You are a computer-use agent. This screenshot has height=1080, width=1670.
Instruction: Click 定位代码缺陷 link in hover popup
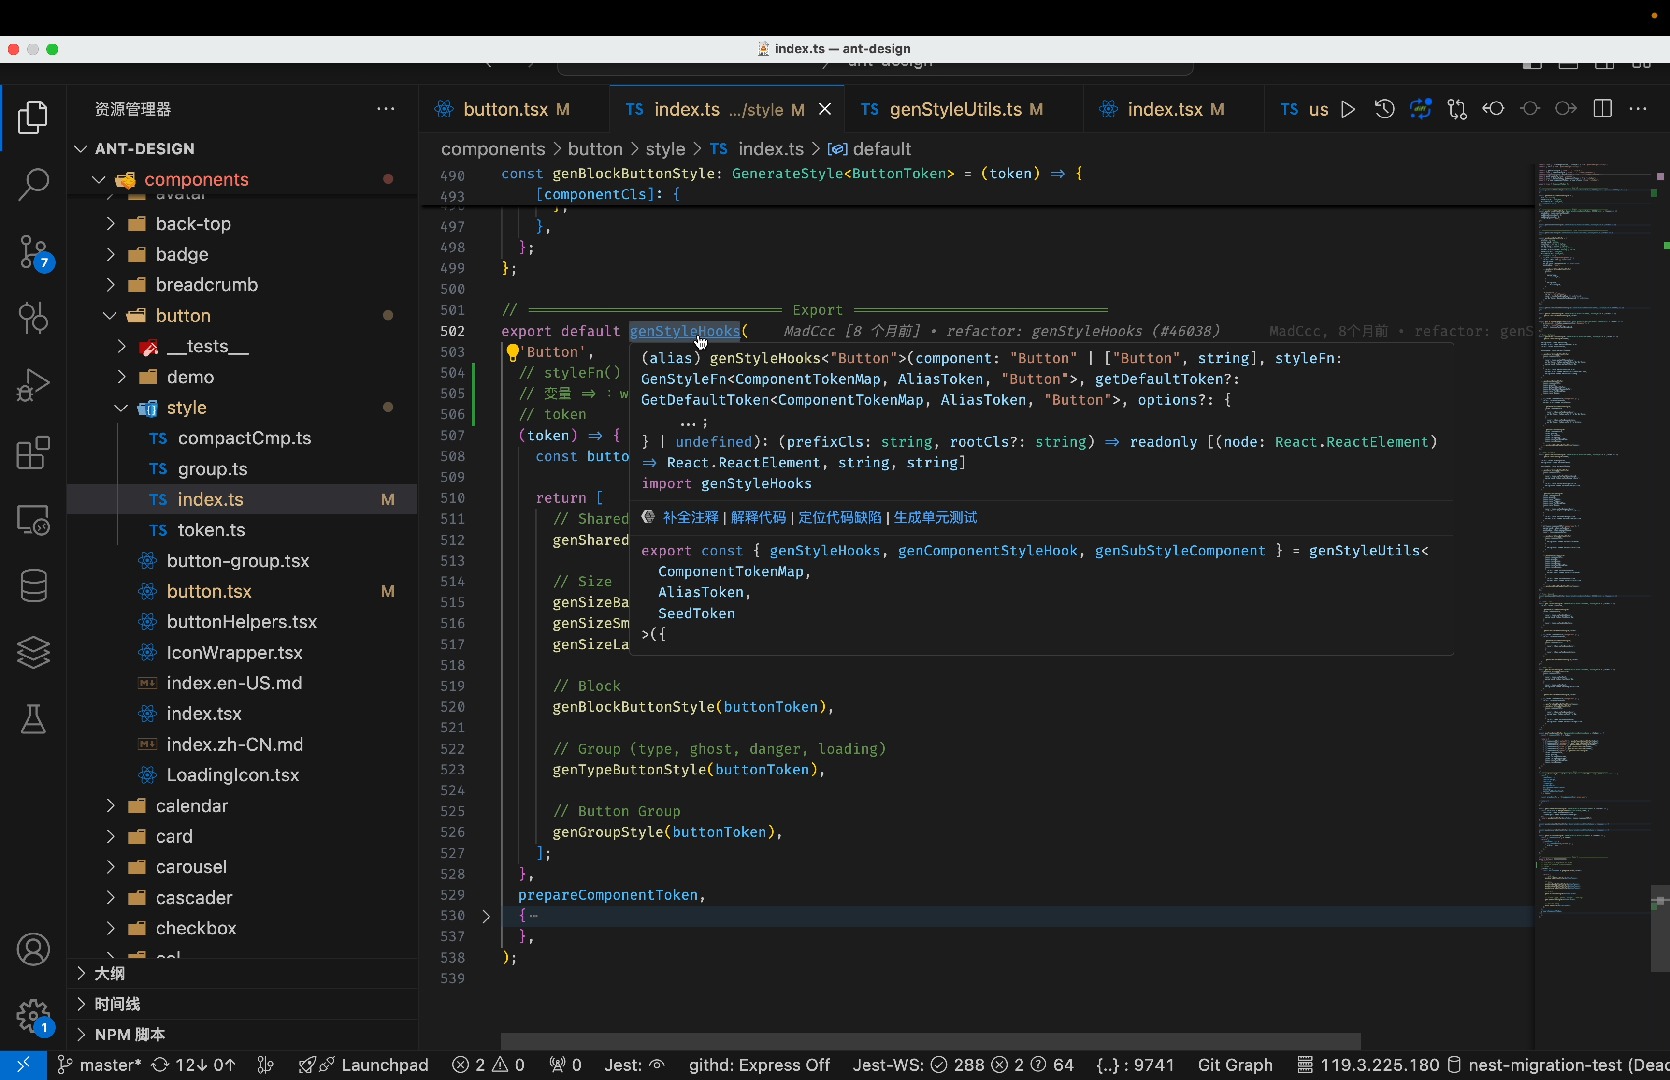[x=840, y=517]
